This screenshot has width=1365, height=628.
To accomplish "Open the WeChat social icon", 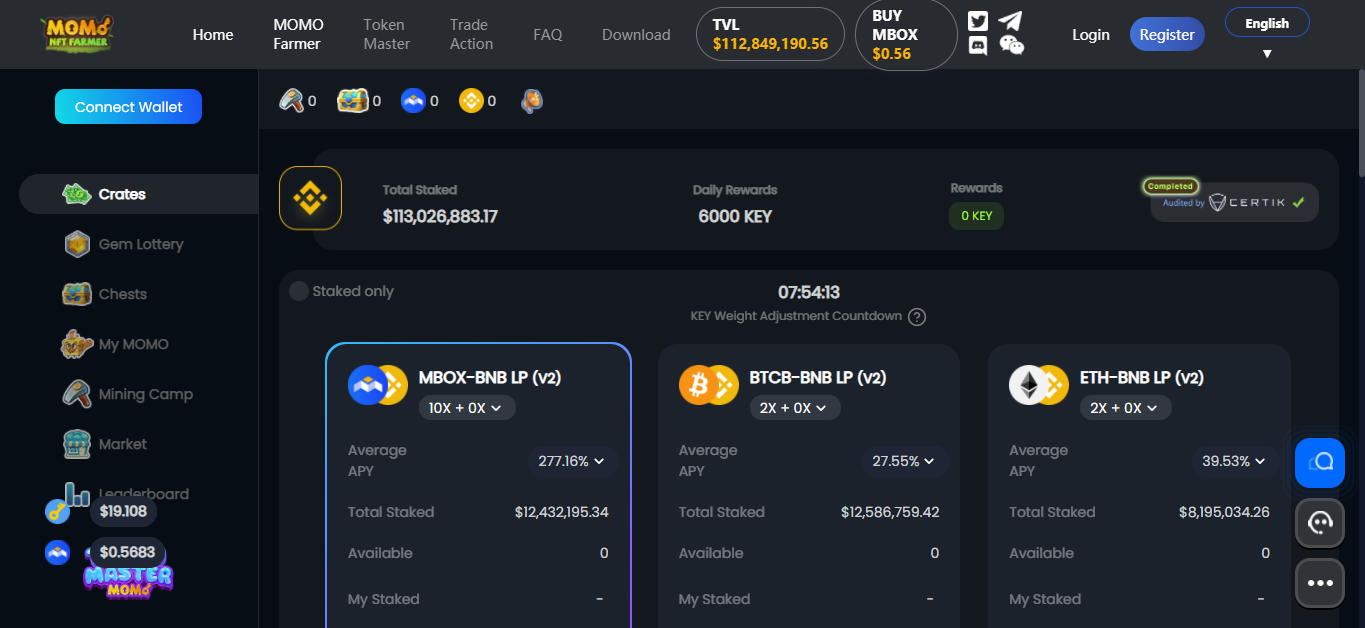I will coord(1012,45).
